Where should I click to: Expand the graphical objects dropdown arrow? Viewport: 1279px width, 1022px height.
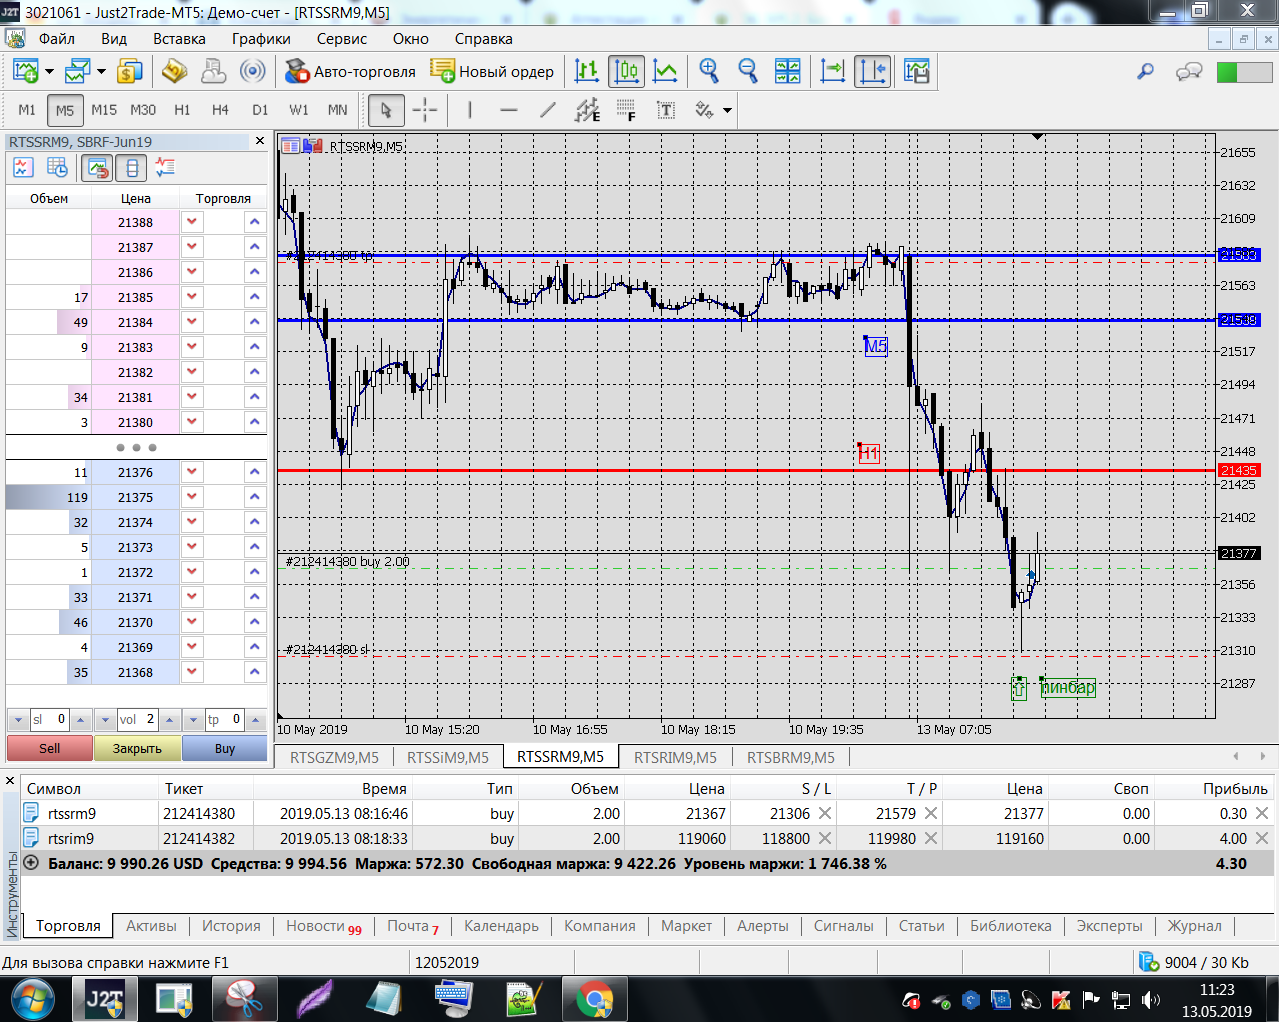click(x=727, y=110)
